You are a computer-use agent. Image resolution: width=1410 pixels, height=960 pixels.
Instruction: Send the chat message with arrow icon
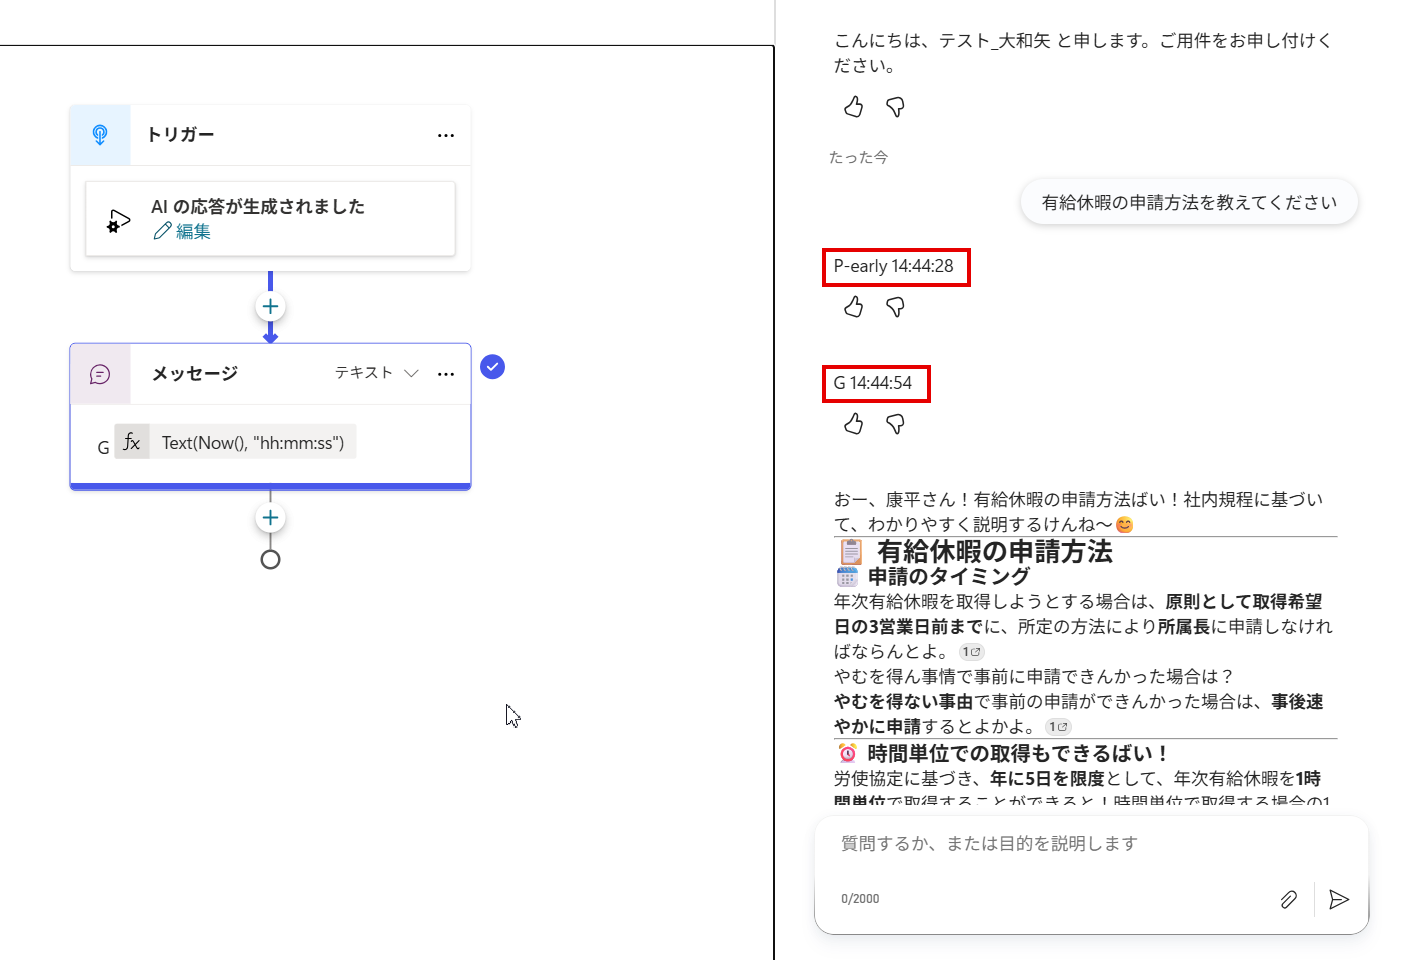pos(1339,899)
